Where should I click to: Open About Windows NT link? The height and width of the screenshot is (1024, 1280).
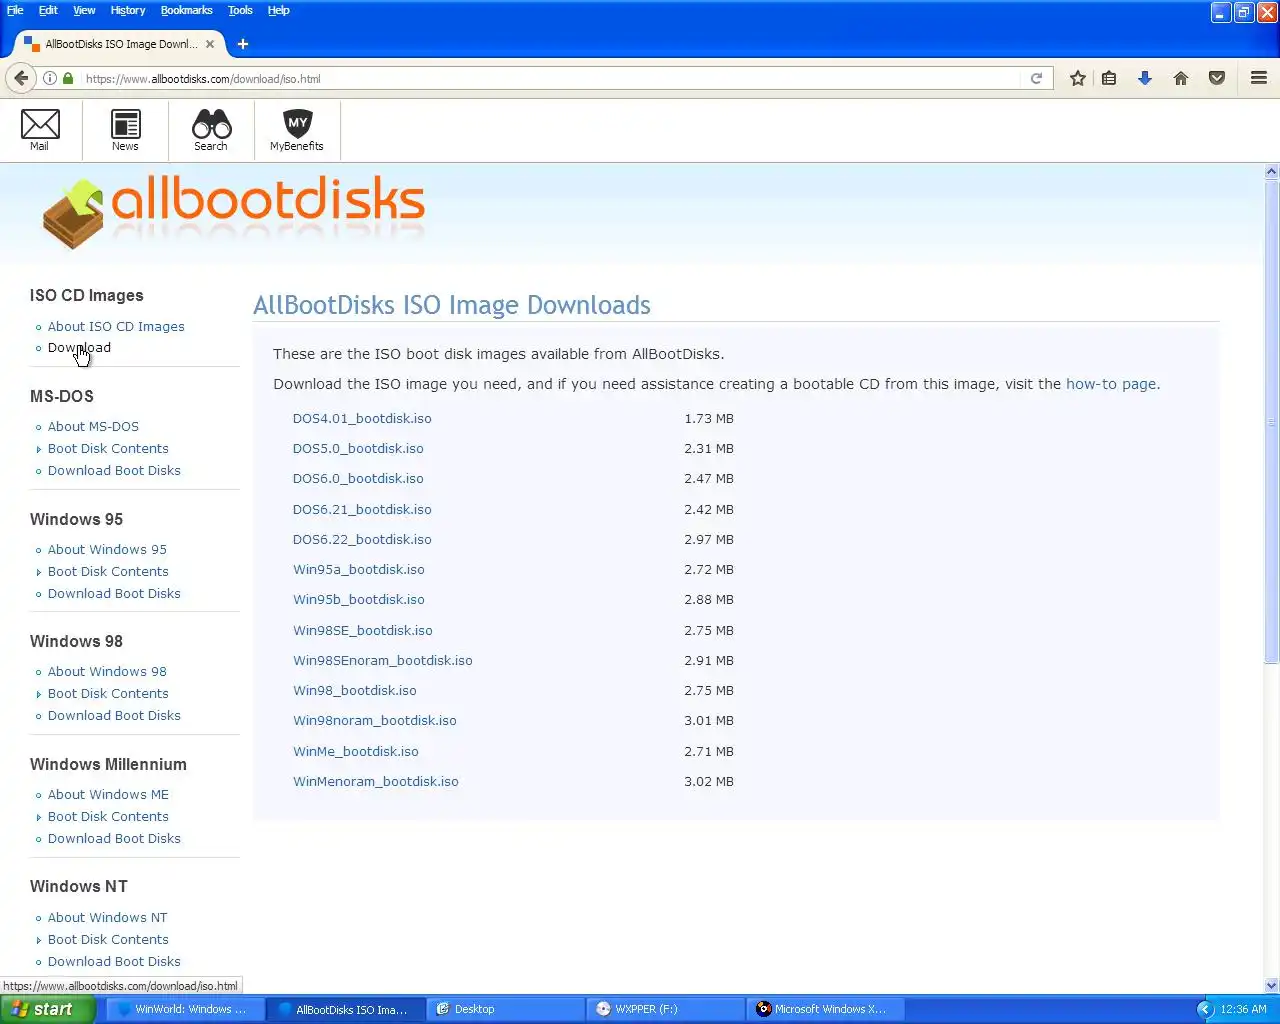coord(107,917)
